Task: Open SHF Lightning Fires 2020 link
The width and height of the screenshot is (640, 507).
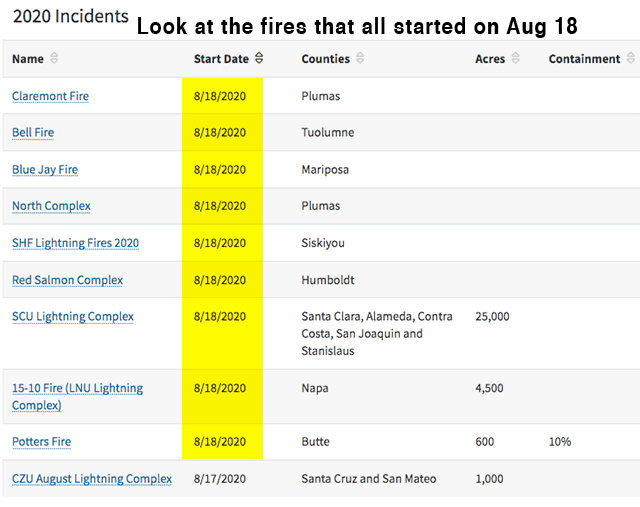Action: [x=75, y=243]
